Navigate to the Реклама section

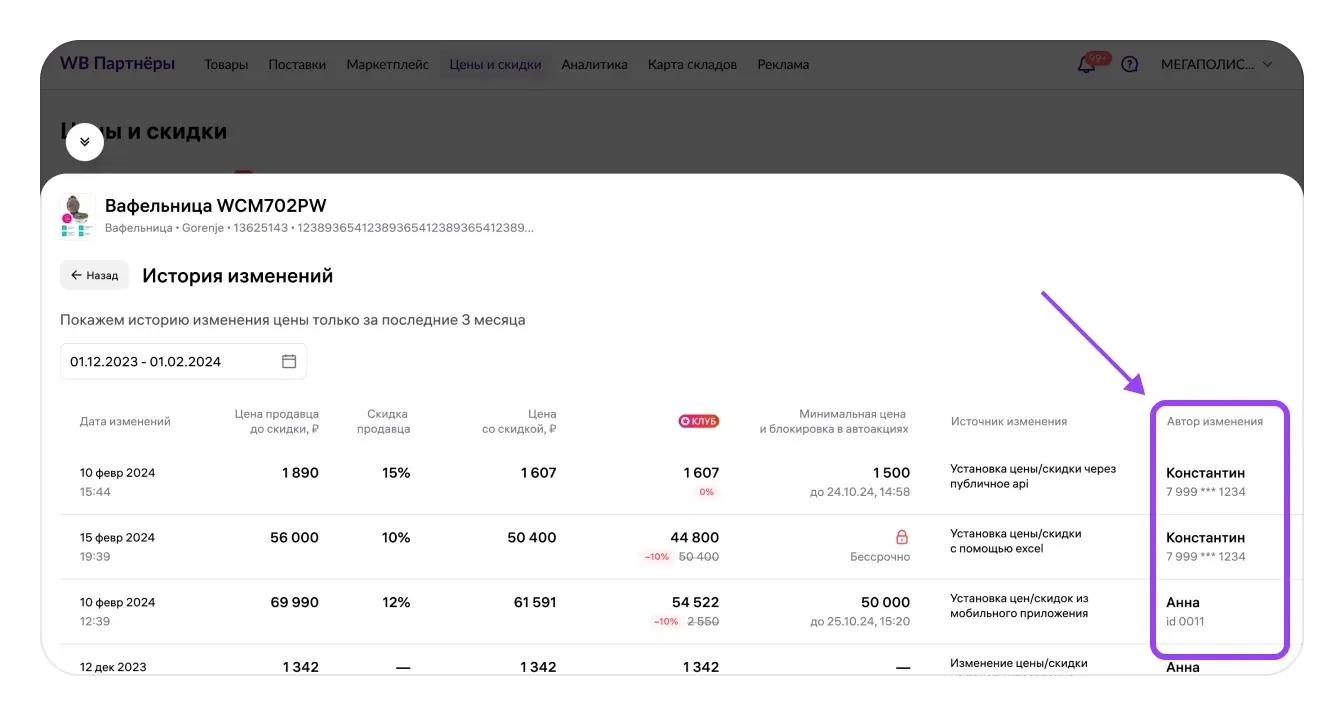(x=783, y=65)
